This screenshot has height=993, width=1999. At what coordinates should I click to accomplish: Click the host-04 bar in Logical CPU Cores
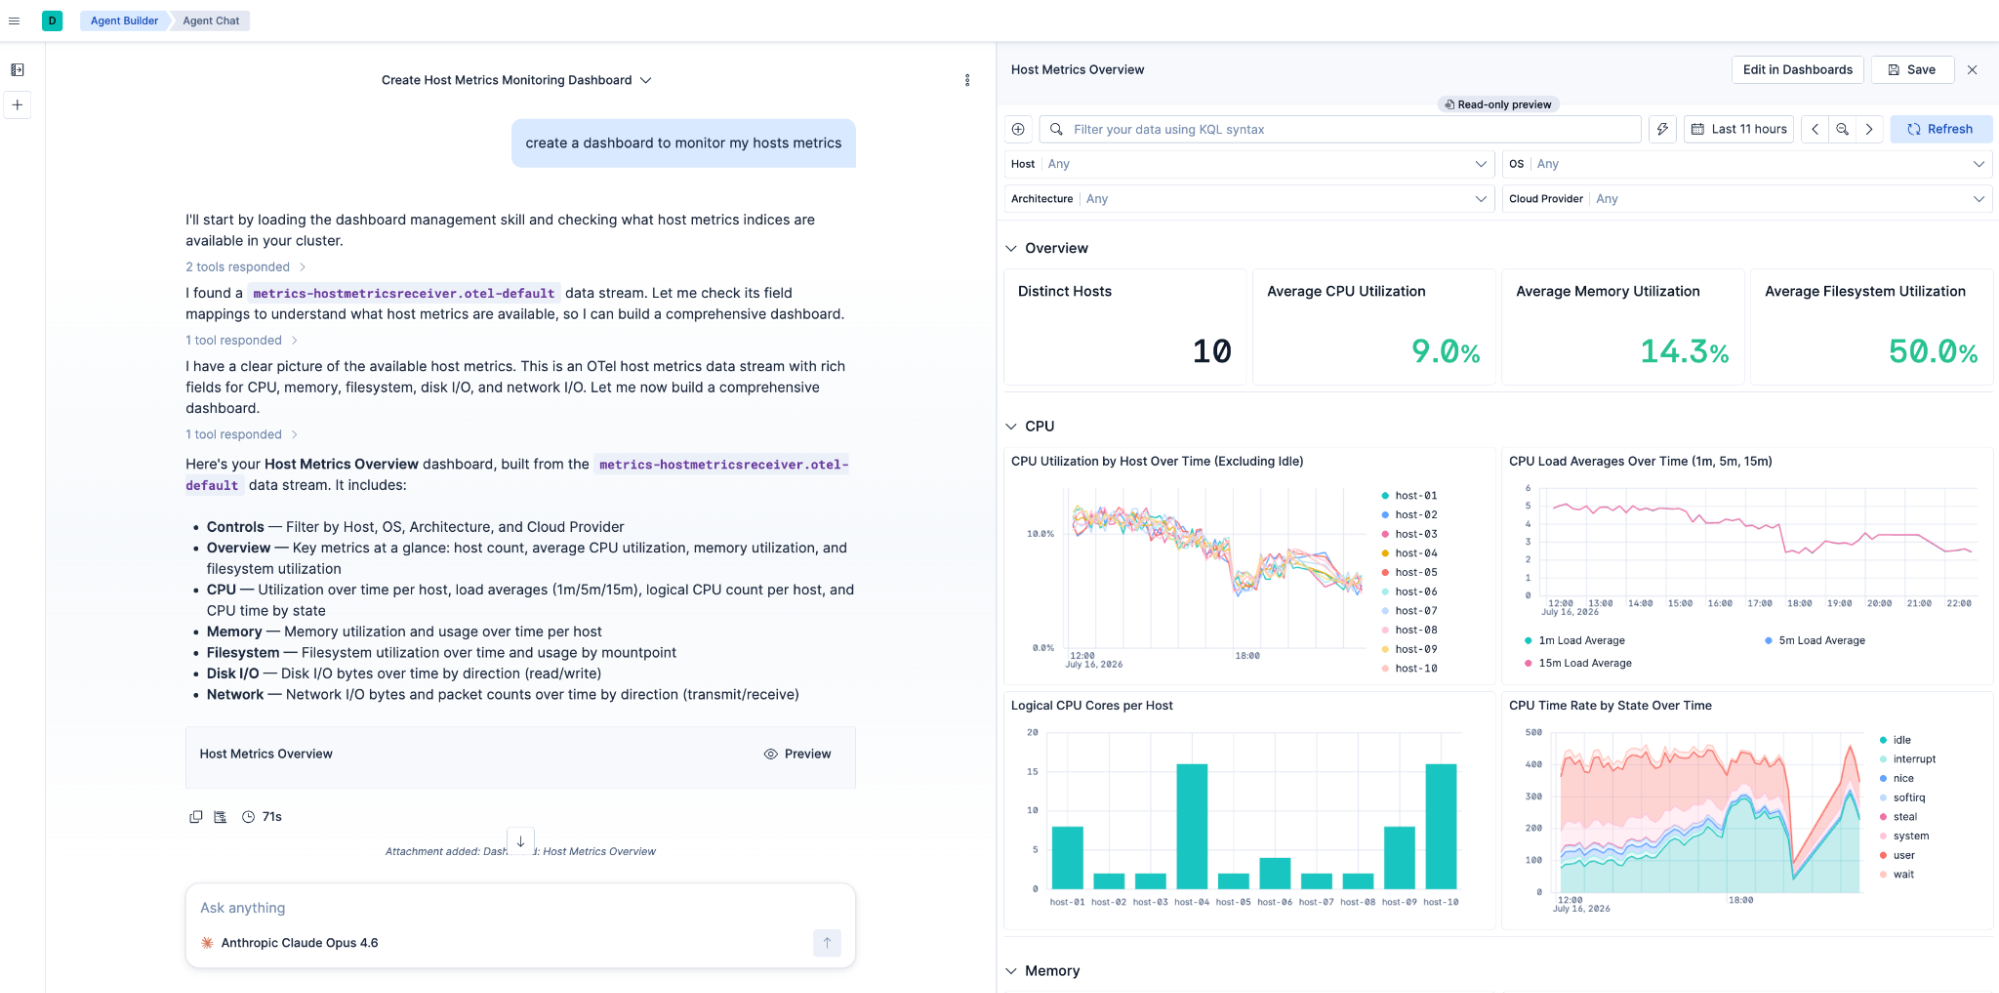[x=1192, y=826]
